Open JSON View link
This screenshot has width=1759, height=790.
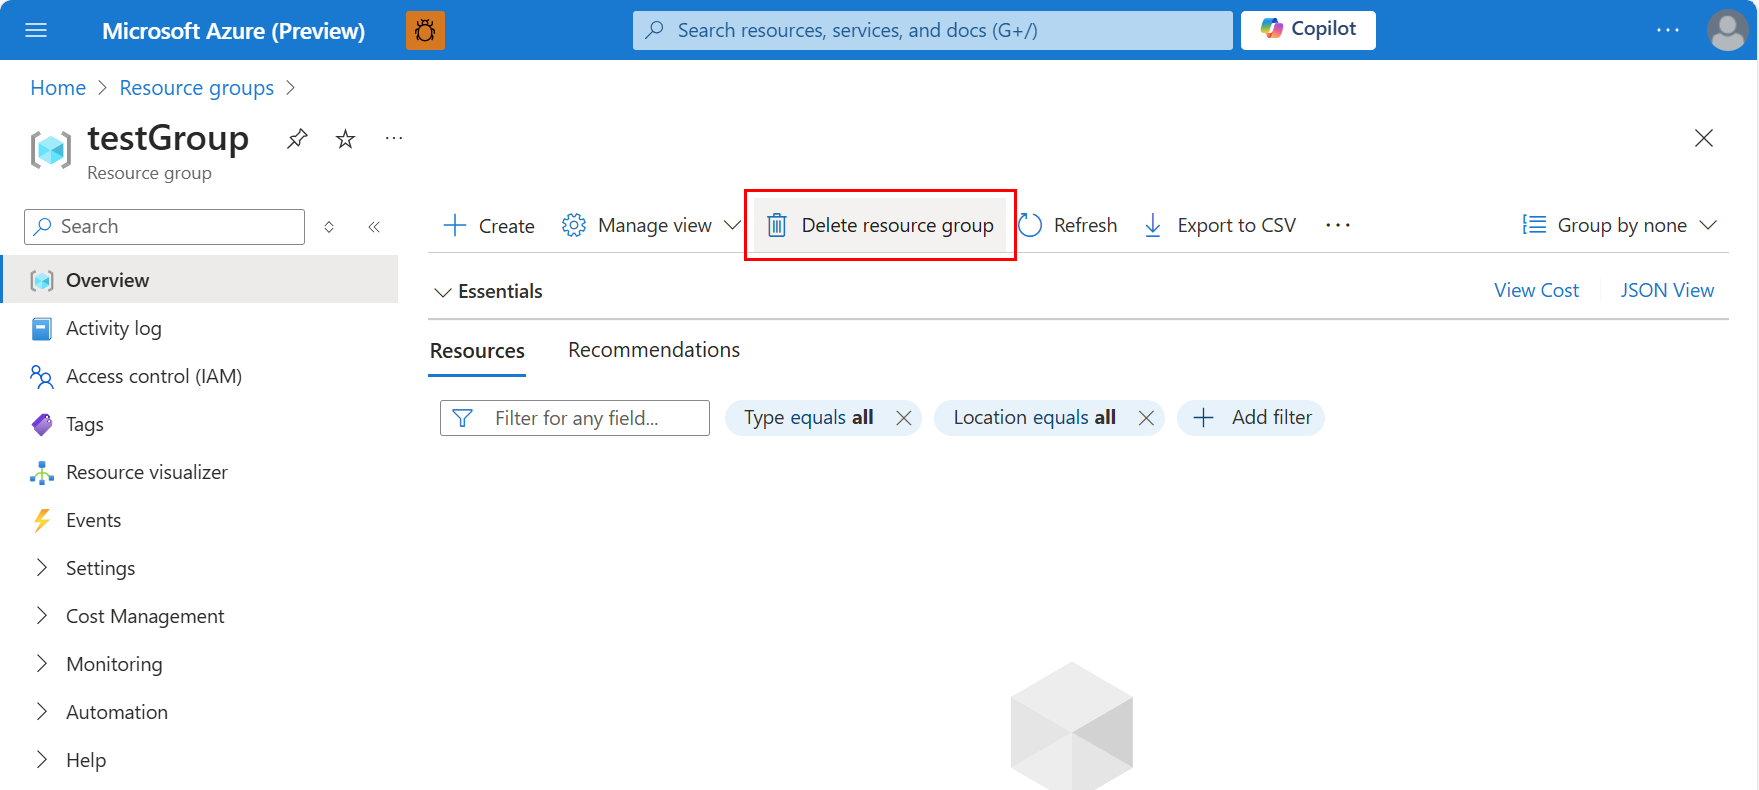tap(1667, 290)
